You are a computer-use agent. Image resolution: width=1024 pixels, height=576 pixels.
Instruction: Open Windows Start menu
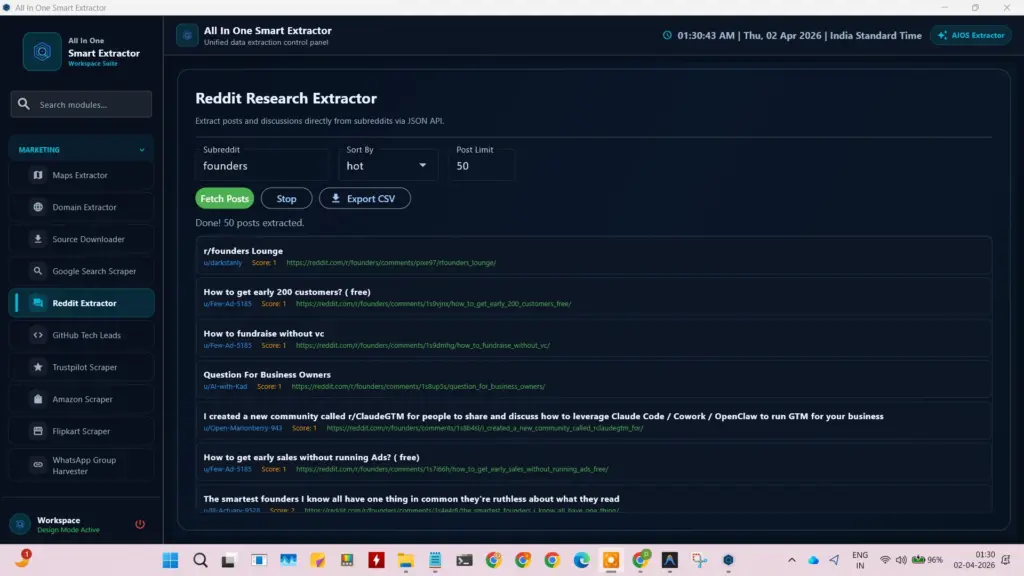coord(170,560)
